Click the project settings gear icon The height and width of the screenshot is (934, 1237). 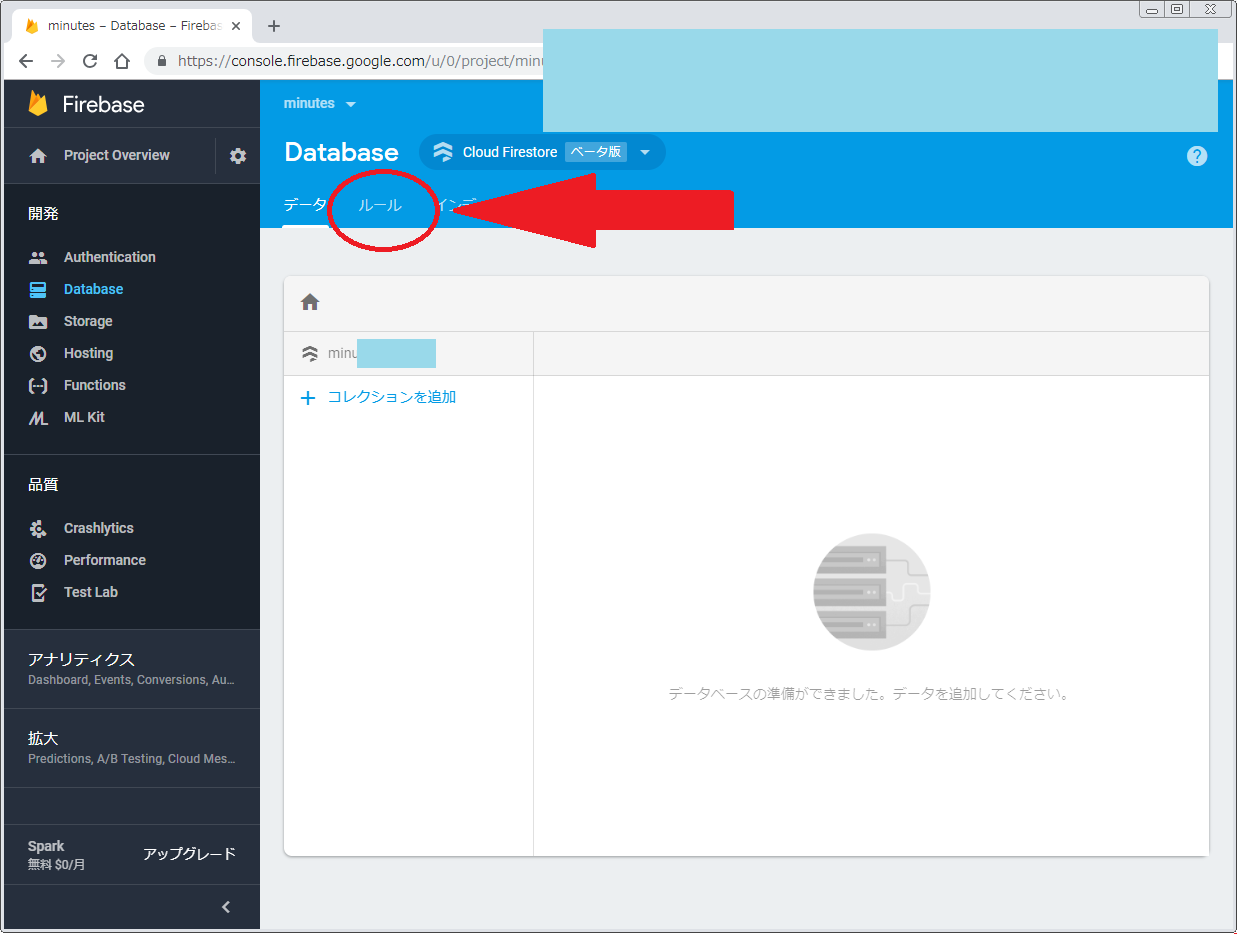point(238,156)
